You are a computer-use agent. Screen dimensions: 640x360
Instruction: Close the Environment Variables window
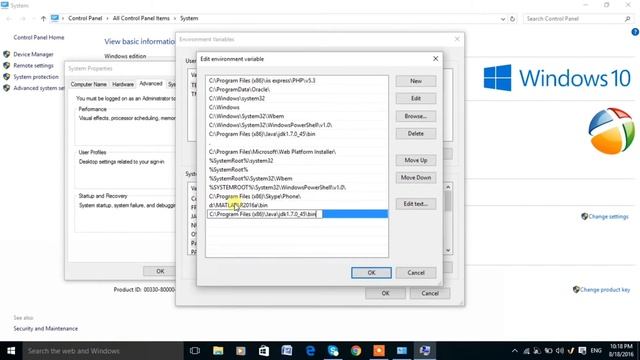[x=457, y=39]
